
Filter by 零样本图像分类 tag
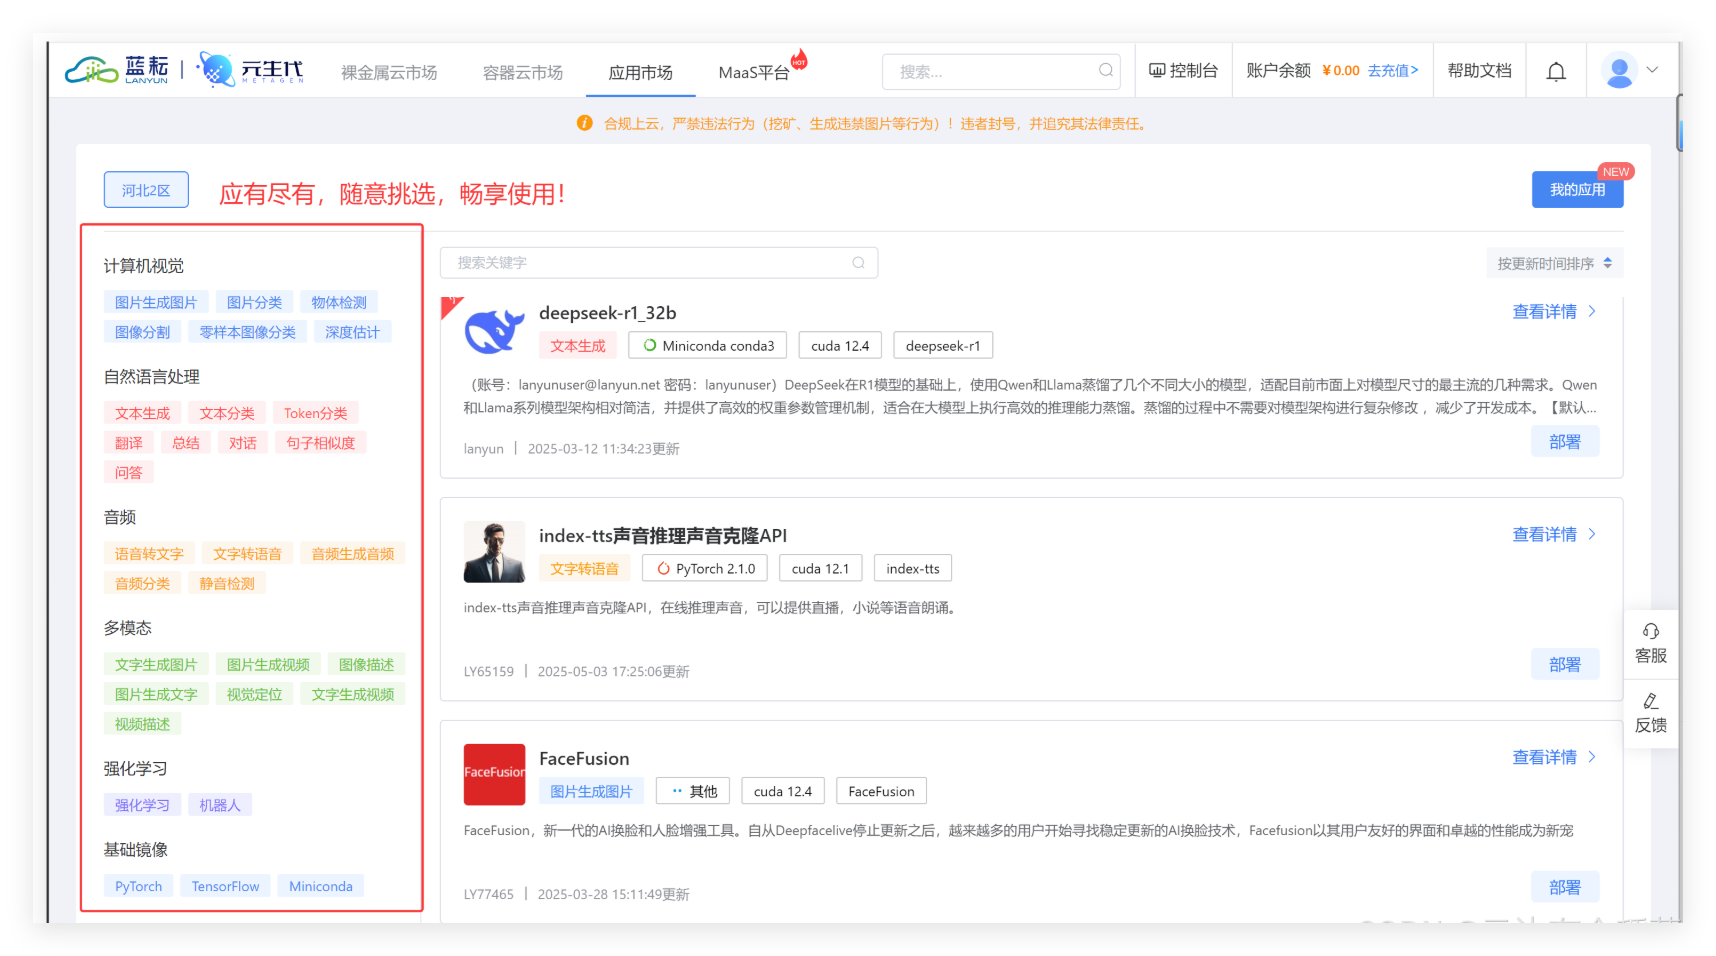[x=247, y=332]
